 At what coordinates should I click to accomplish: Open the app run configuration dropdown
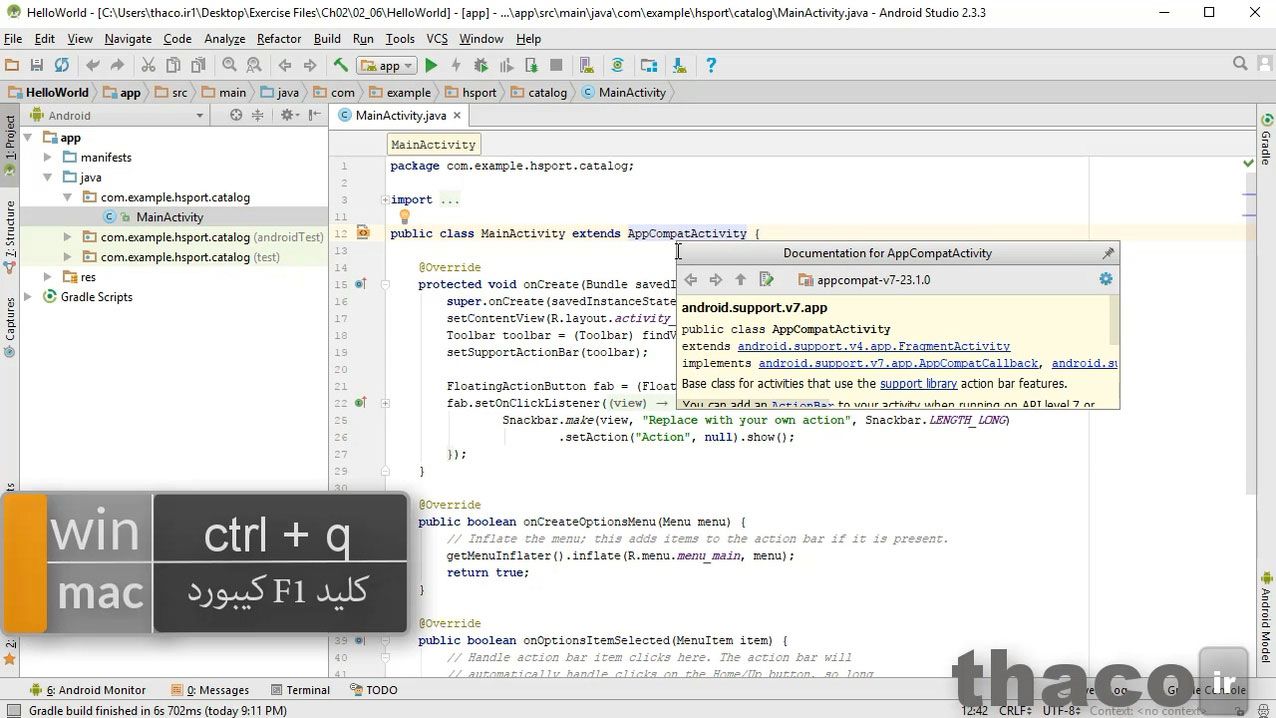click(x=387, y=66)
